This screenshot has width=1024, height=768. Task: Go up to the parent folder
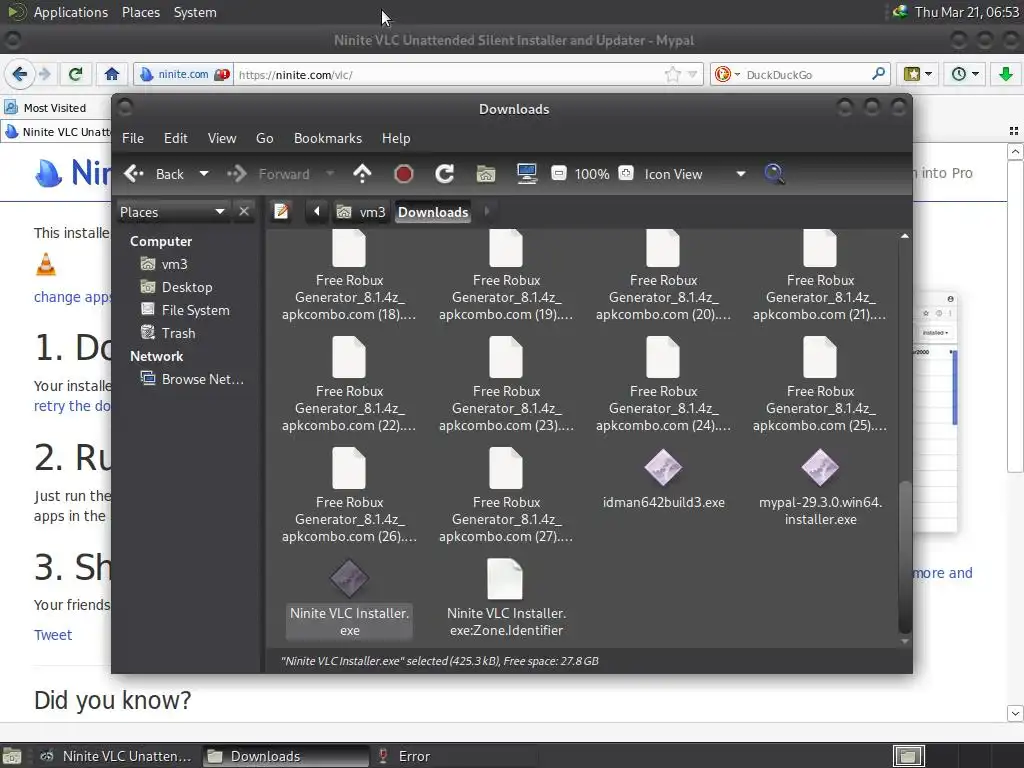362,174
